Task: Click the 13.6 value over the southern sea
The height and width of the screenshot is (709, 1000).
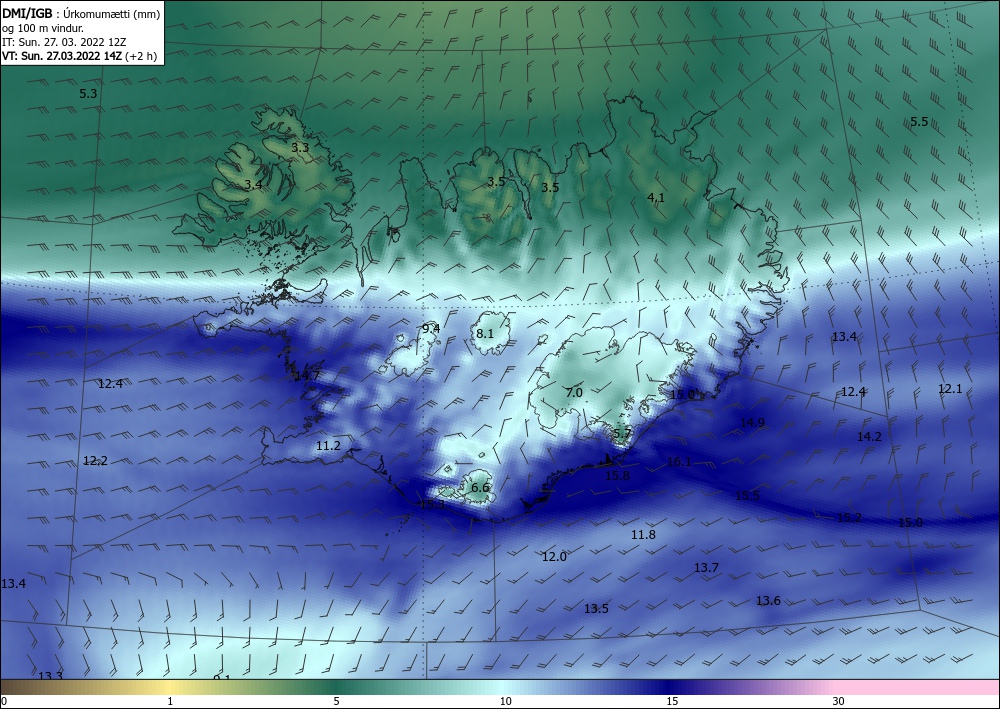Action: tap(768, 601)
